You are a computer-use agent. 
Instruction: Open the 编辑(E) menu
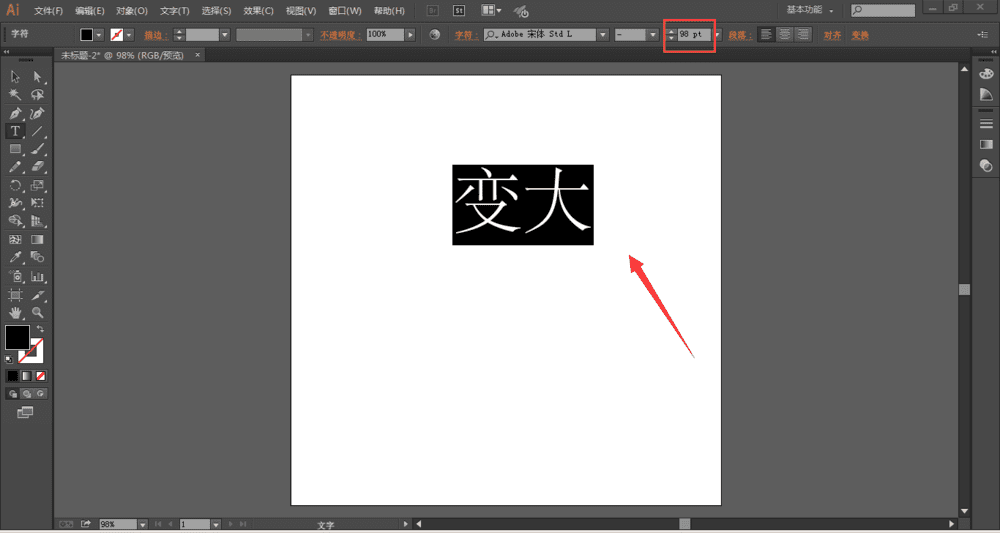89,11
